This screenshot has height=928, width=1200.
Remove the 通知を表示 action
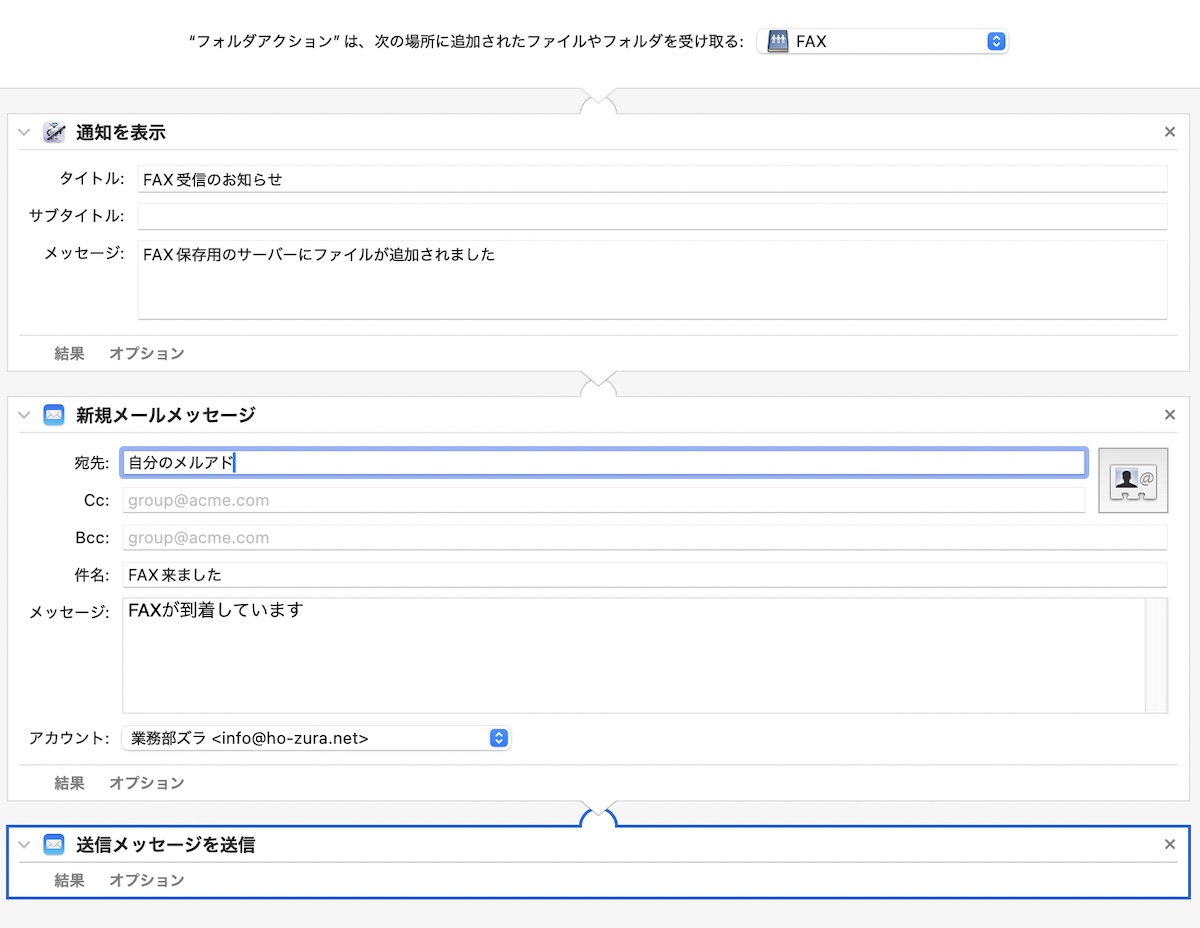tap(1169, 132)
